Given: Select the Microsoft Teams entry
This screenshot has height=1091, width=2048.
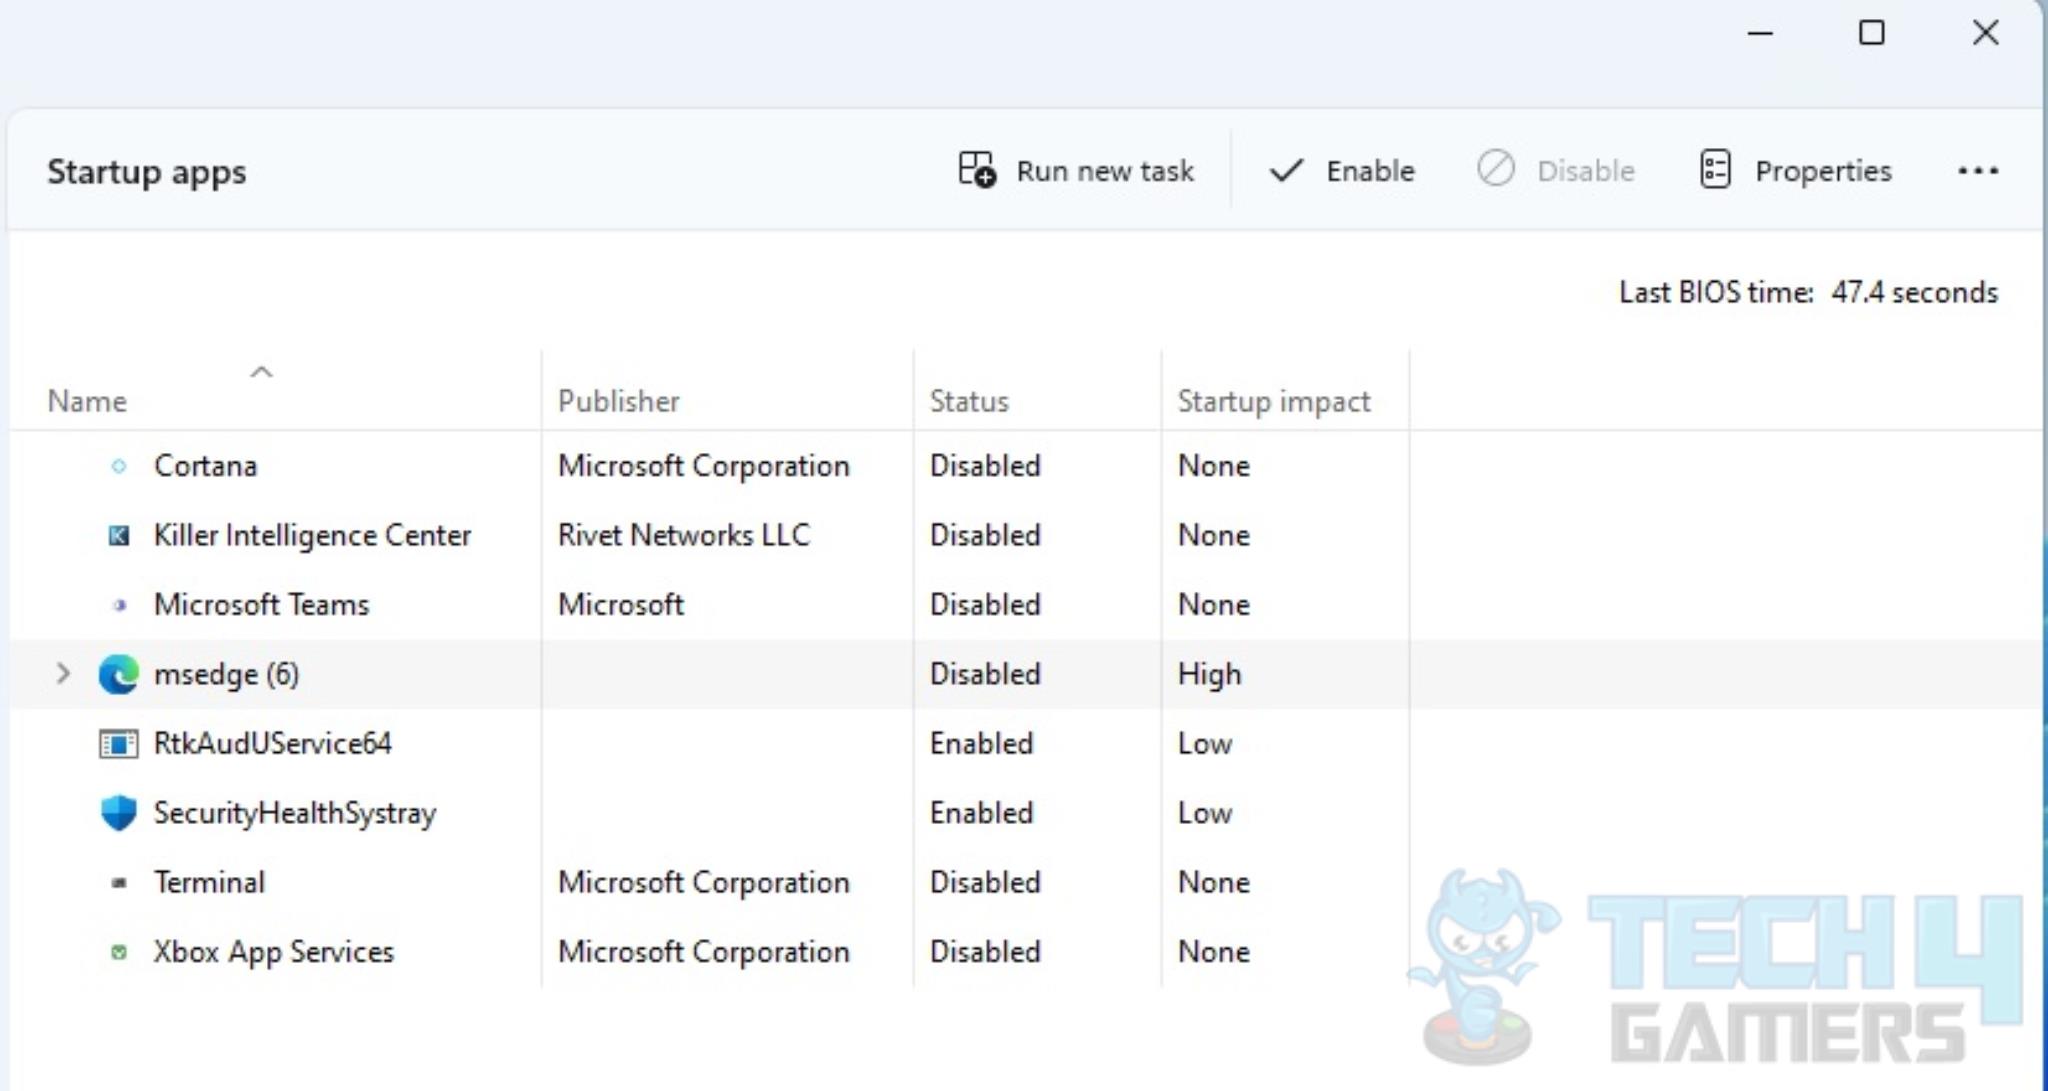Looking at the screenshot, I should click(261, 605).
